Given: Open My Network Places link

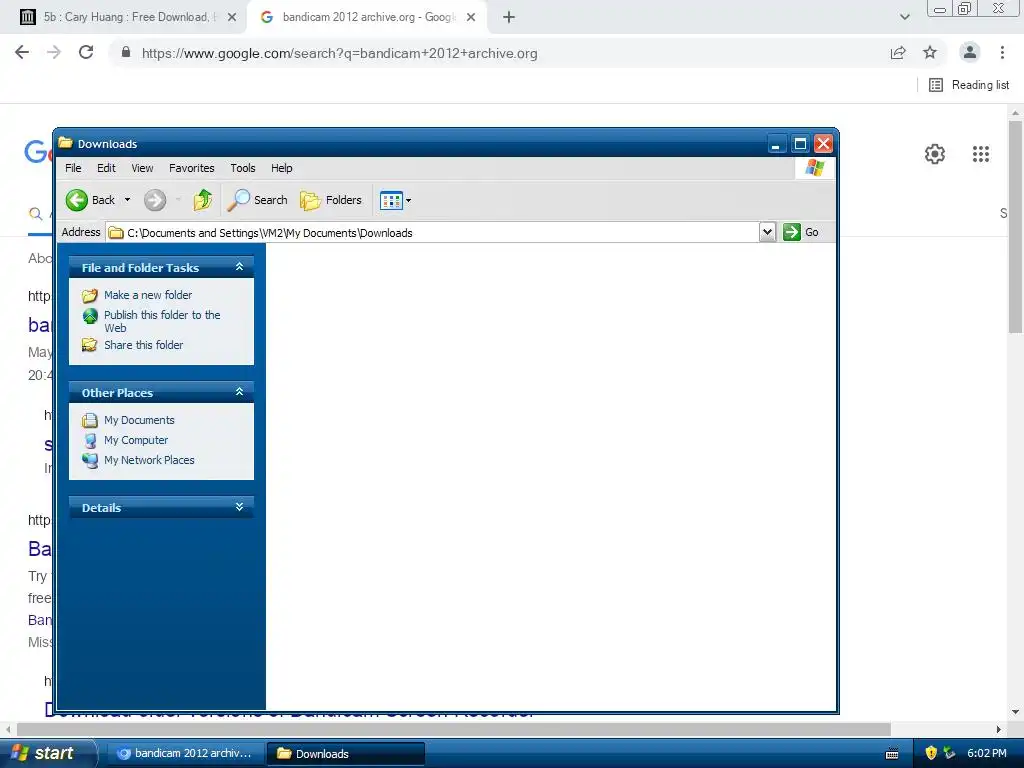Looking at the screenshot, I should (149, 460).
